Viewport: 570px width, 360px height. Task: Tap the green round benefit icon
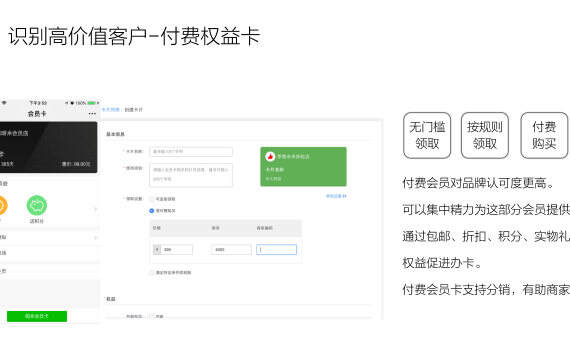(37, 205)
